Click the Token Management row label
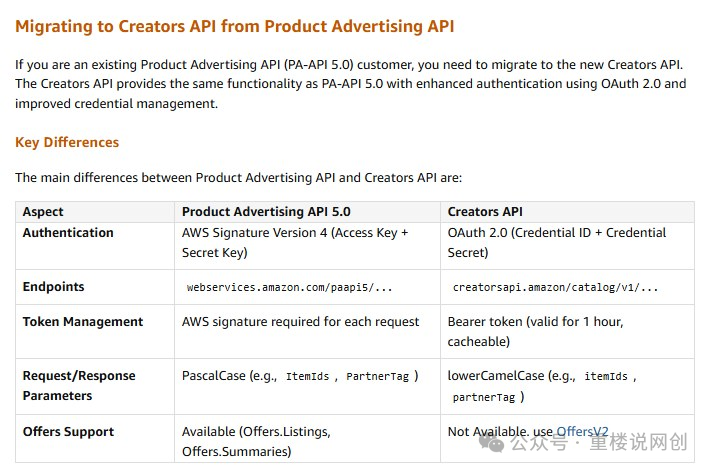Viewport: 710px width, 470px height. point(83,321)
